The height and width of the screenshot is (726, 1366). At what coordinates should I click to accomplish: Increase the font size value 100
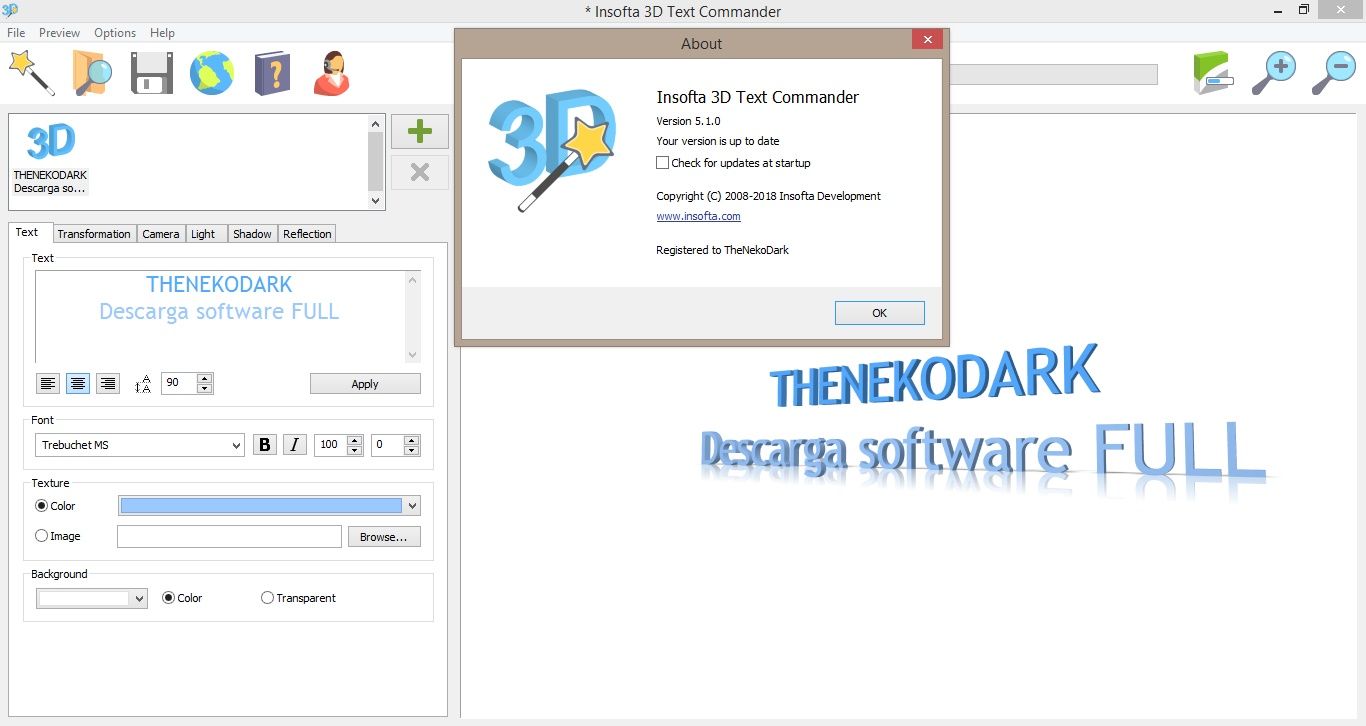[354, 440]
